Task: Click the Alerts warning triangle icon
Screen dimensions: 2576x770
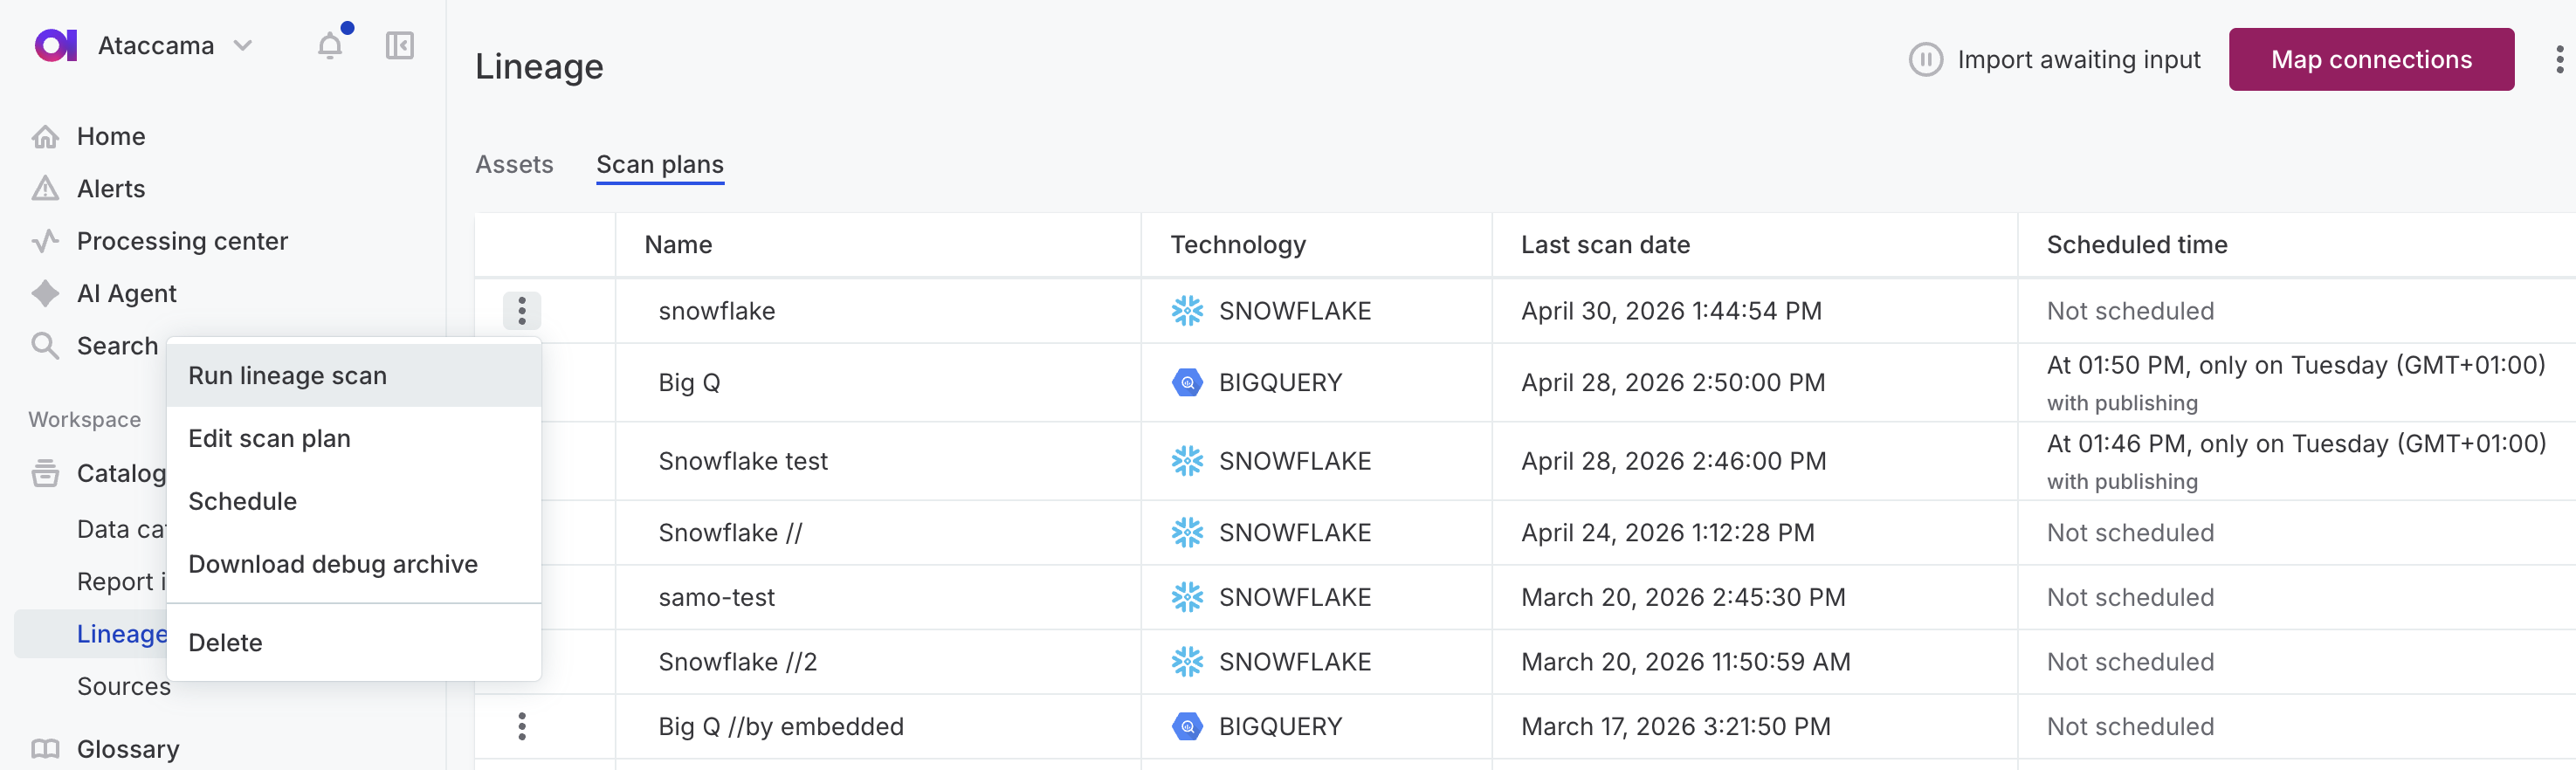Action: 45,188
